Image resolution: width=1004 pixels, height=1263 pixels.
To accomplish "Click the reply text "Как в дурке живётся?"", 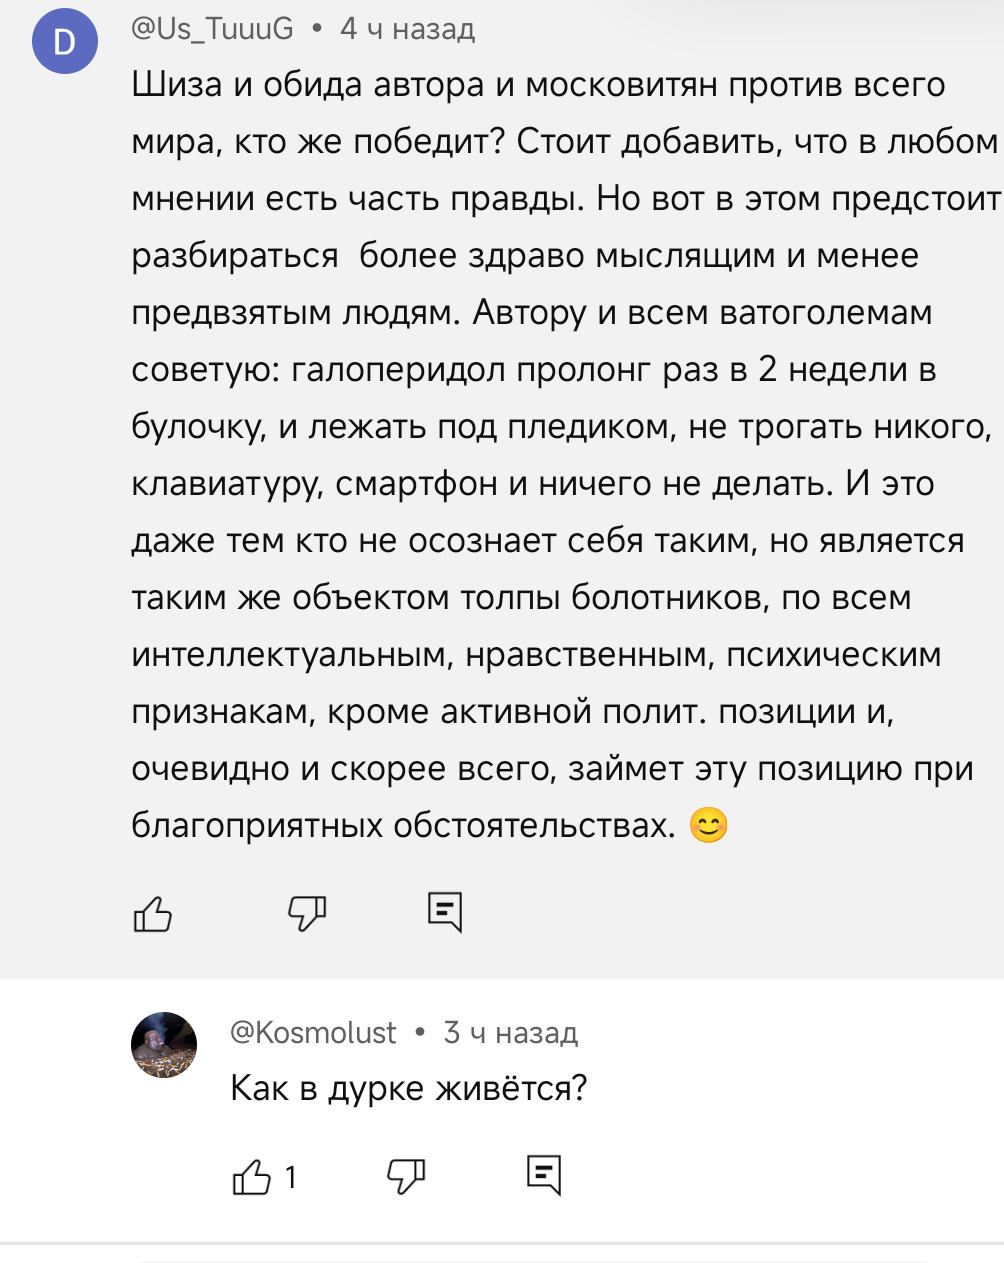I will click(x=408, y=1087).
